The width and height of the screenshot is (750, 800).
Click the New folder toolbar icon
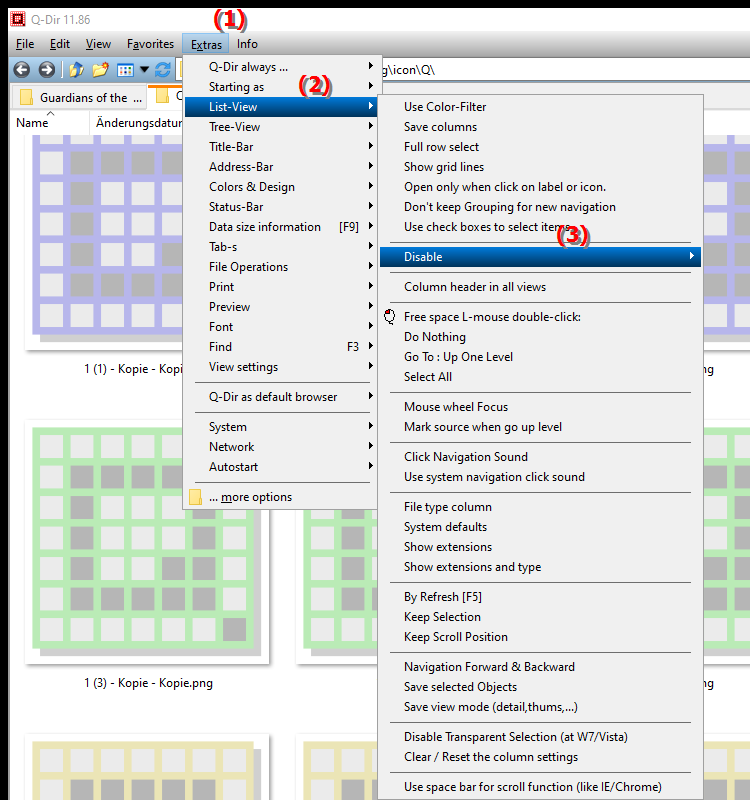[101, 69]
